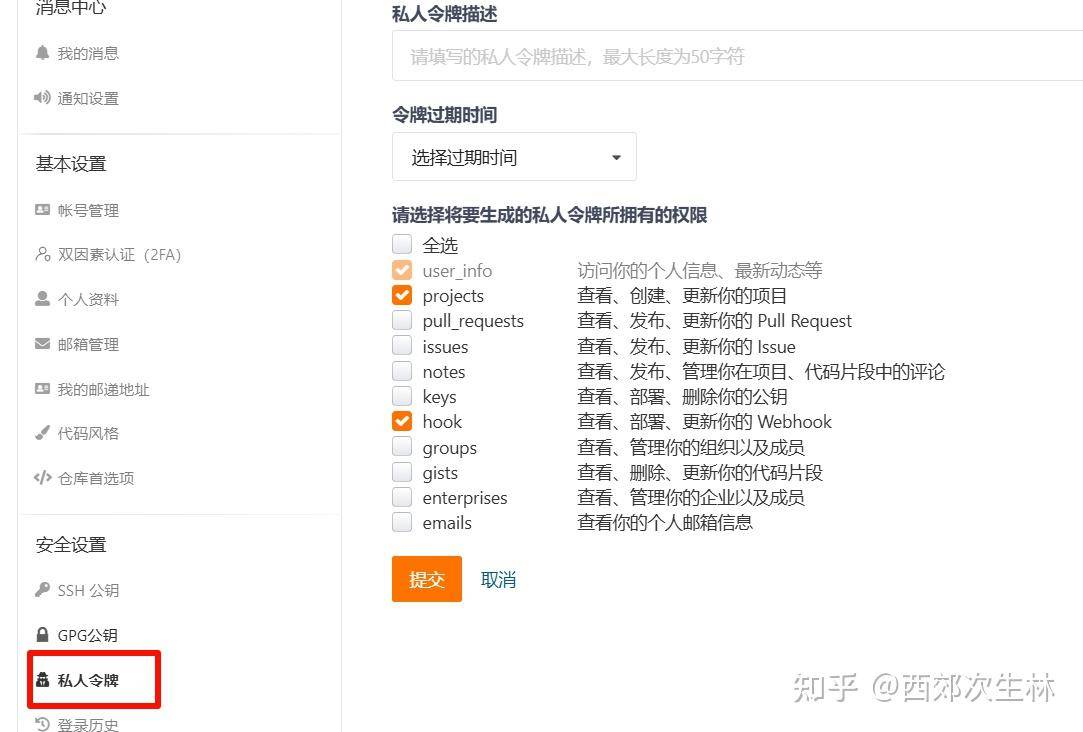Image resolution: width=1083 pixels, height=732 pixels.
Task: Click the speaker icon beside 通知设置
Action: [x=42, y=97]
